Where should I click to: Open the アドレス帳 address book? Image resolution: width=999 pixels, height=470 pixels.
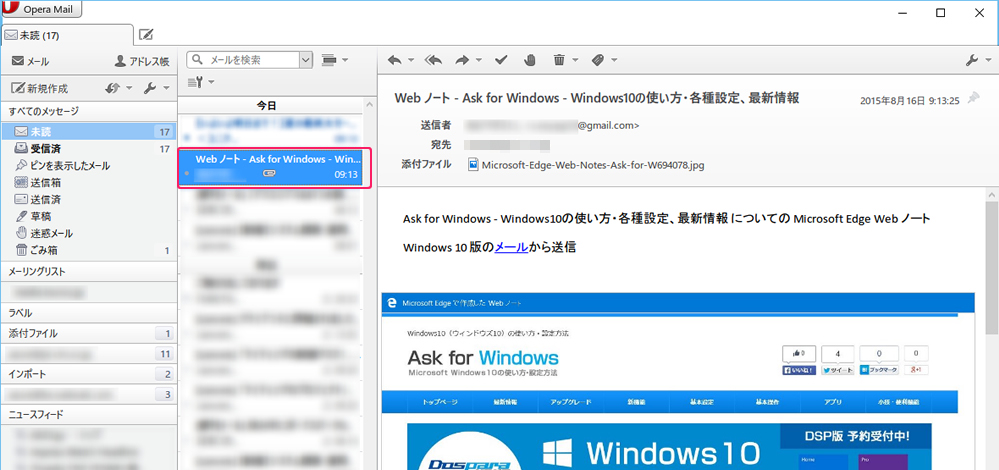[x=141, y=62]
